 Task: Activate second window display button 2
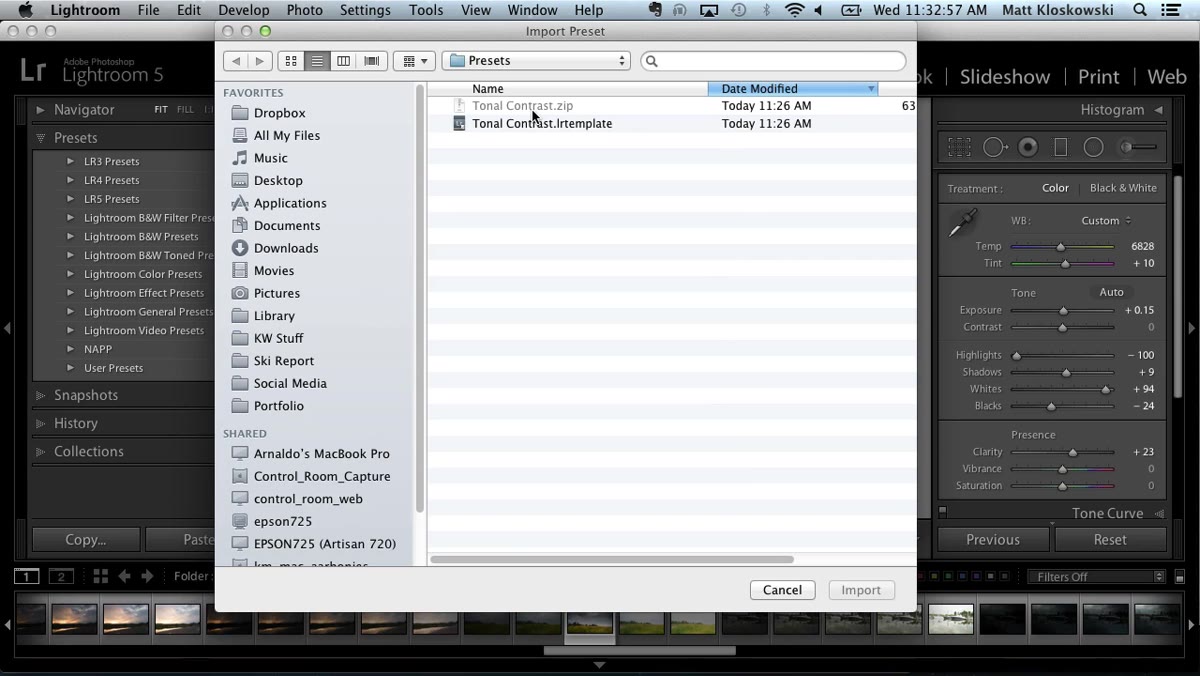pyautogui.click(x=62, y=576)
